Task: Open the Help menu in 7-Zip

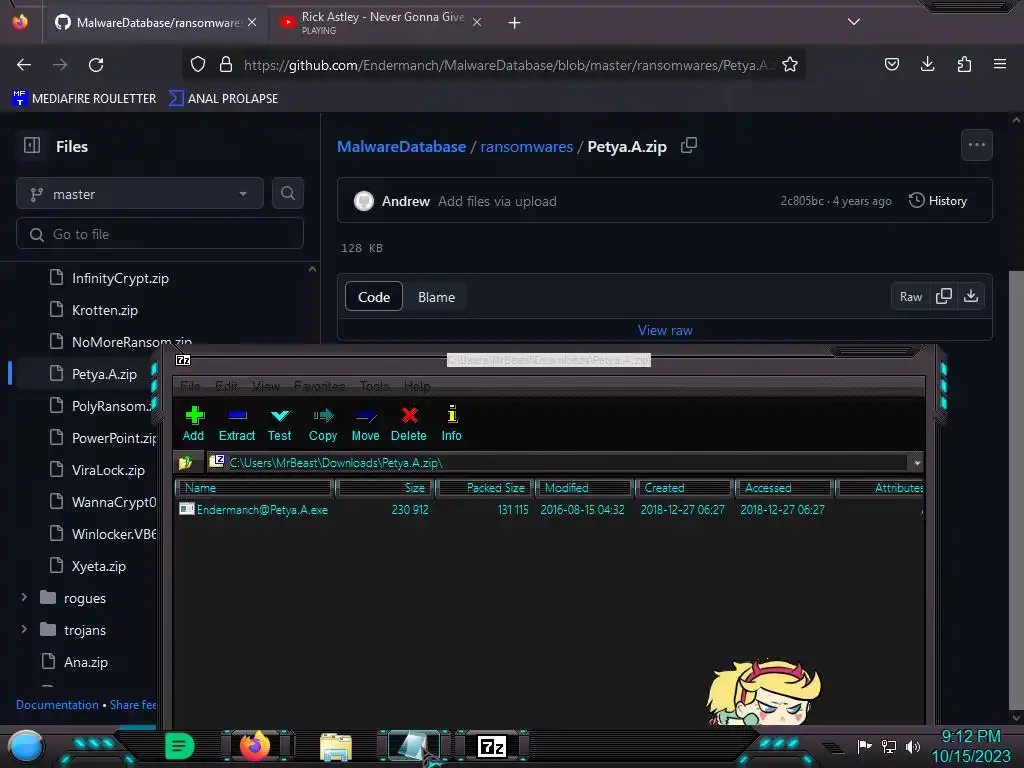Action: [x=417, y=386]
